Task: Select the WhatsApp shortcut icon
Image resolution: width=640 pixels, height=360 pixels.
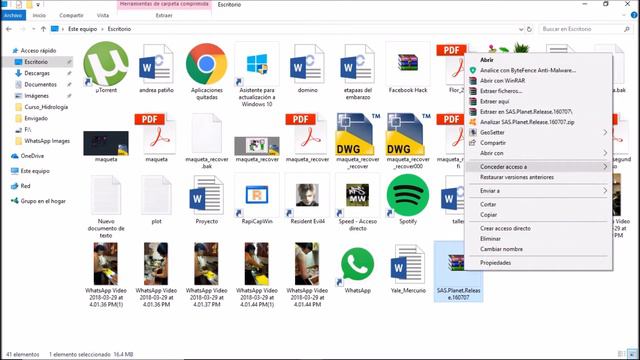Action: [358, 264]
